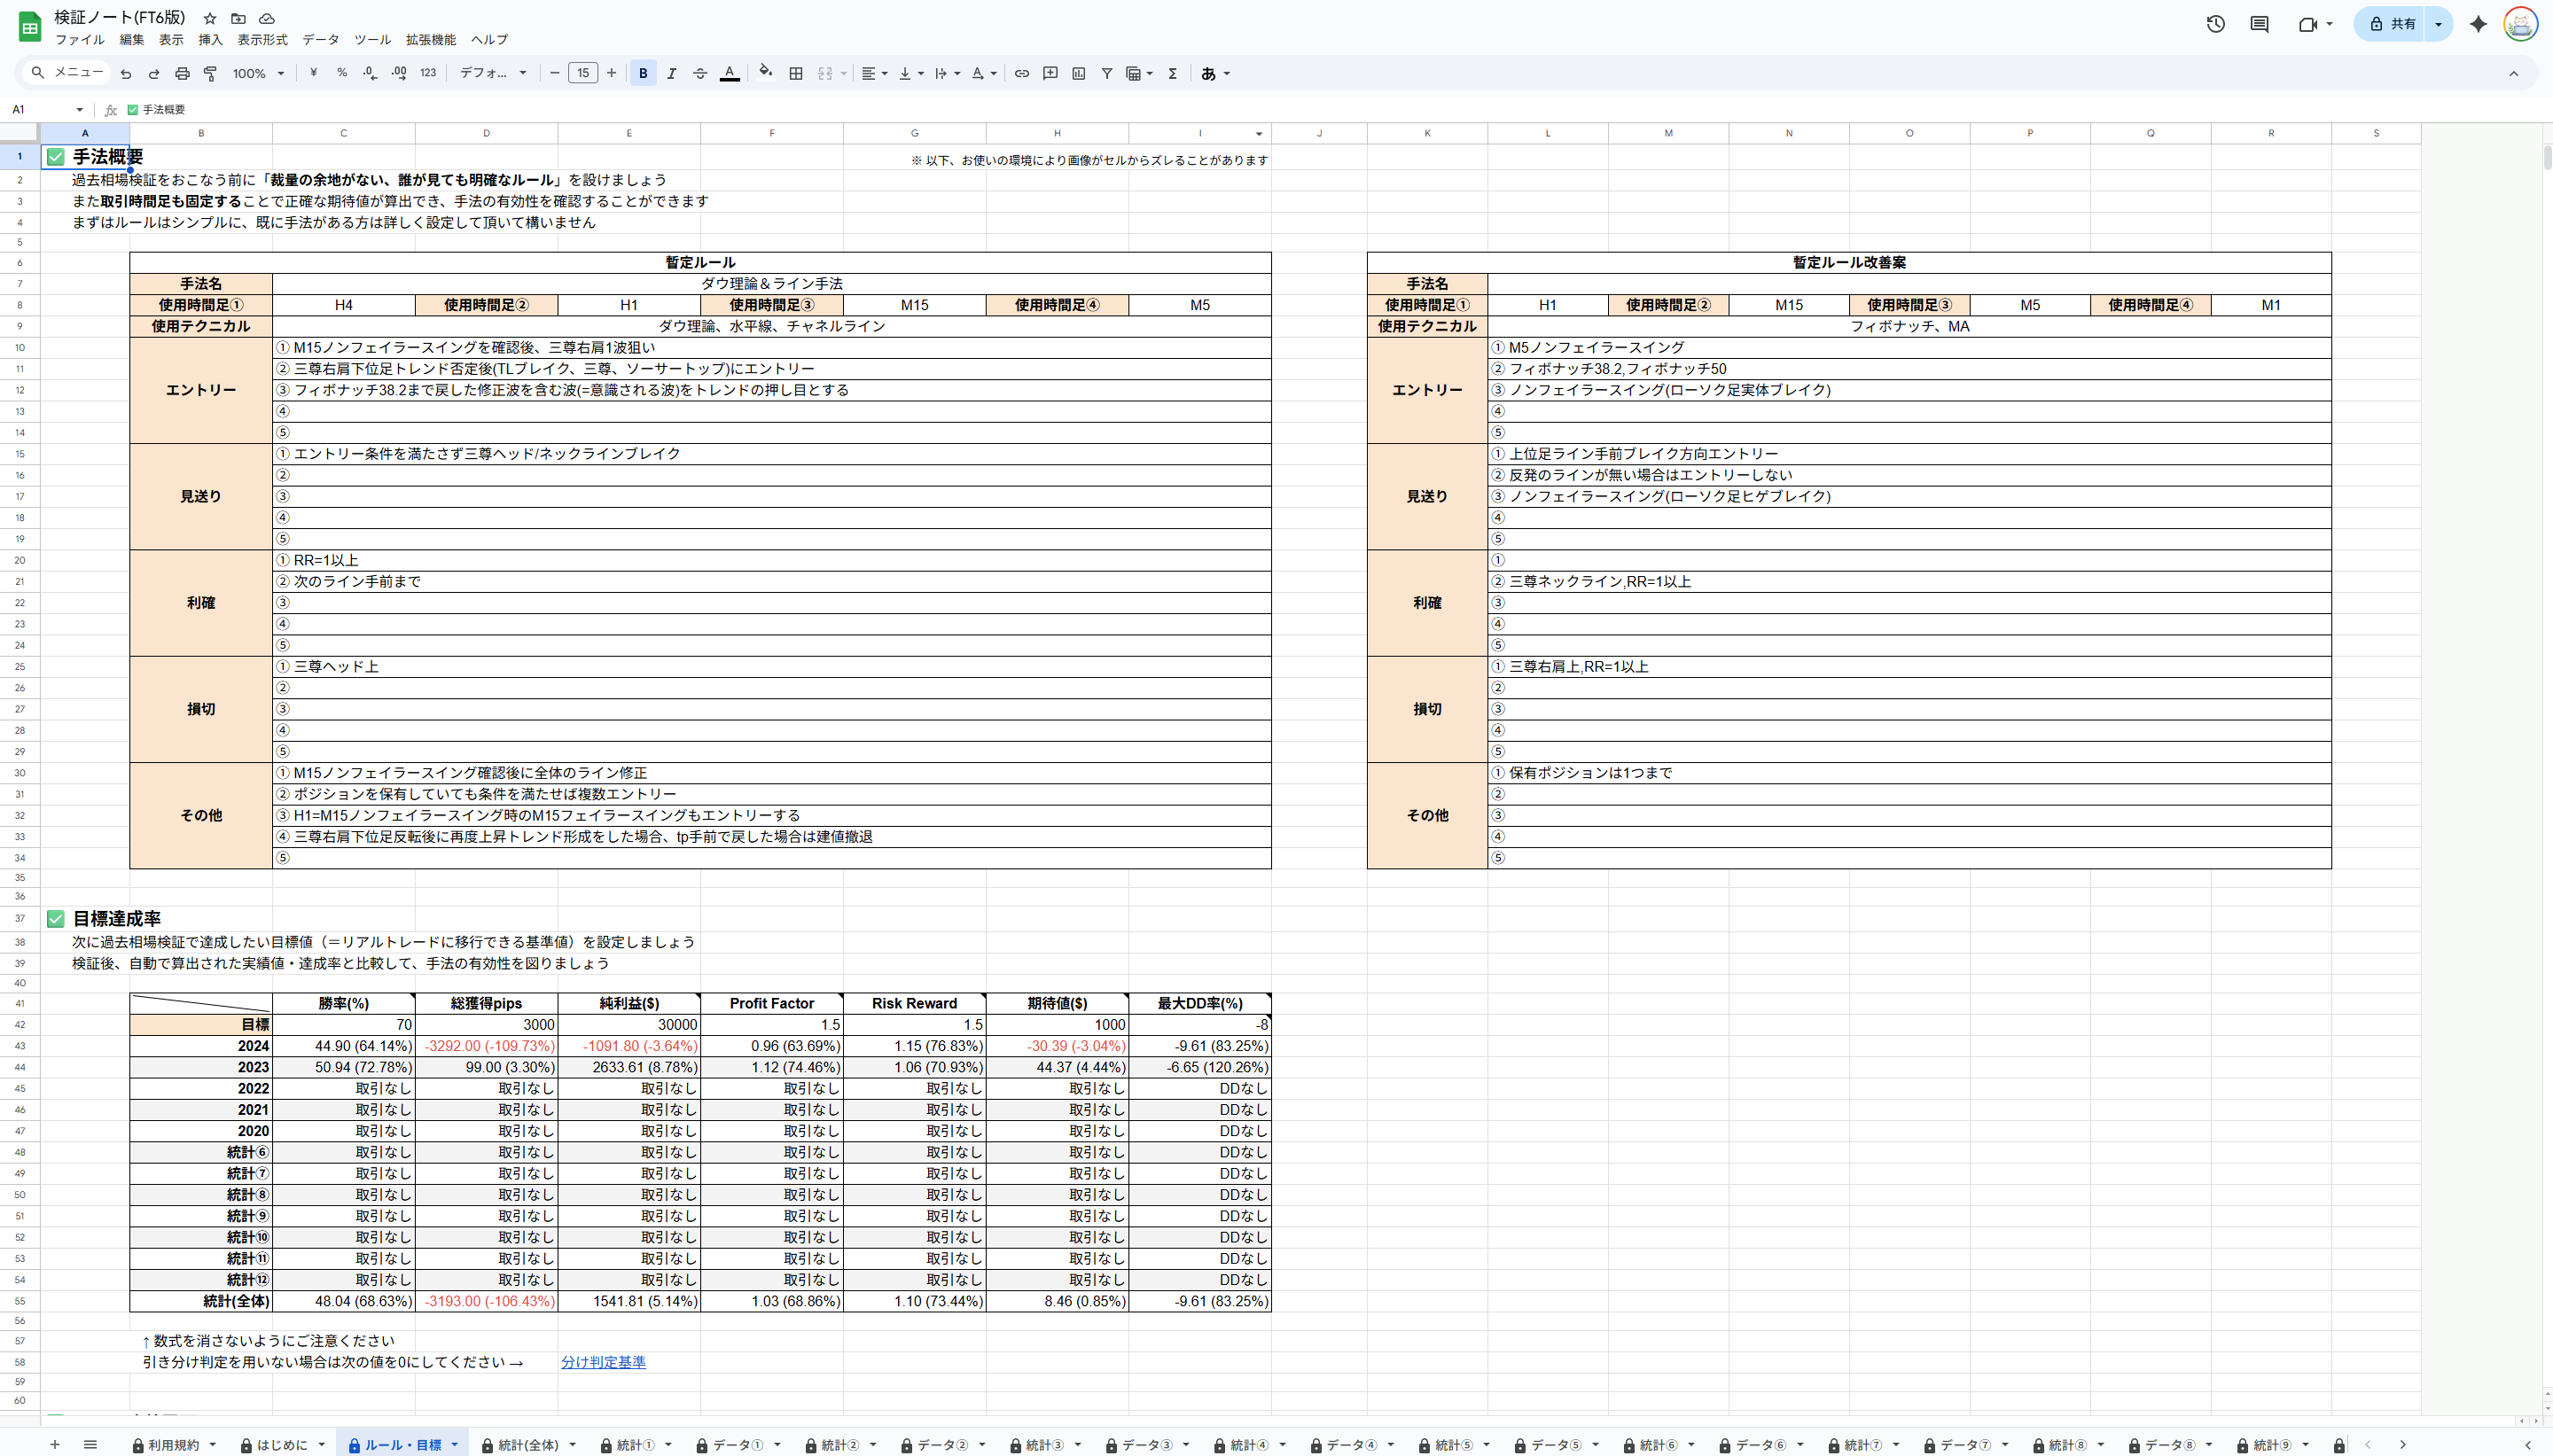Switch to the 統計(全体) sheet tab

coord(528,1445)
